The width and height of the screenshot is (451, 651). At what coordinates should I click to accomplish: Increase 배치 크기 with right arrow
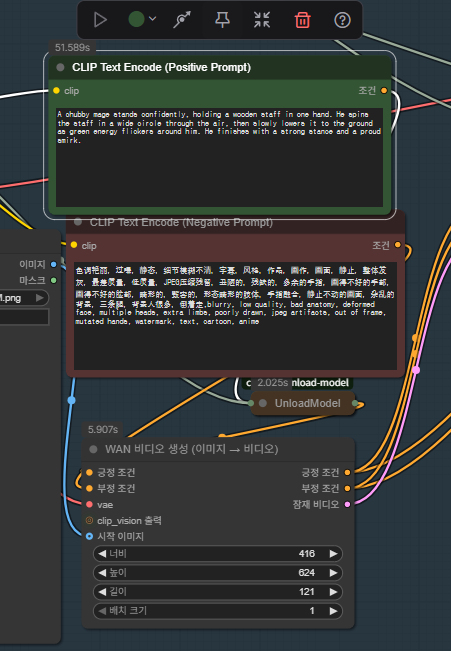(x=333, y=611)
